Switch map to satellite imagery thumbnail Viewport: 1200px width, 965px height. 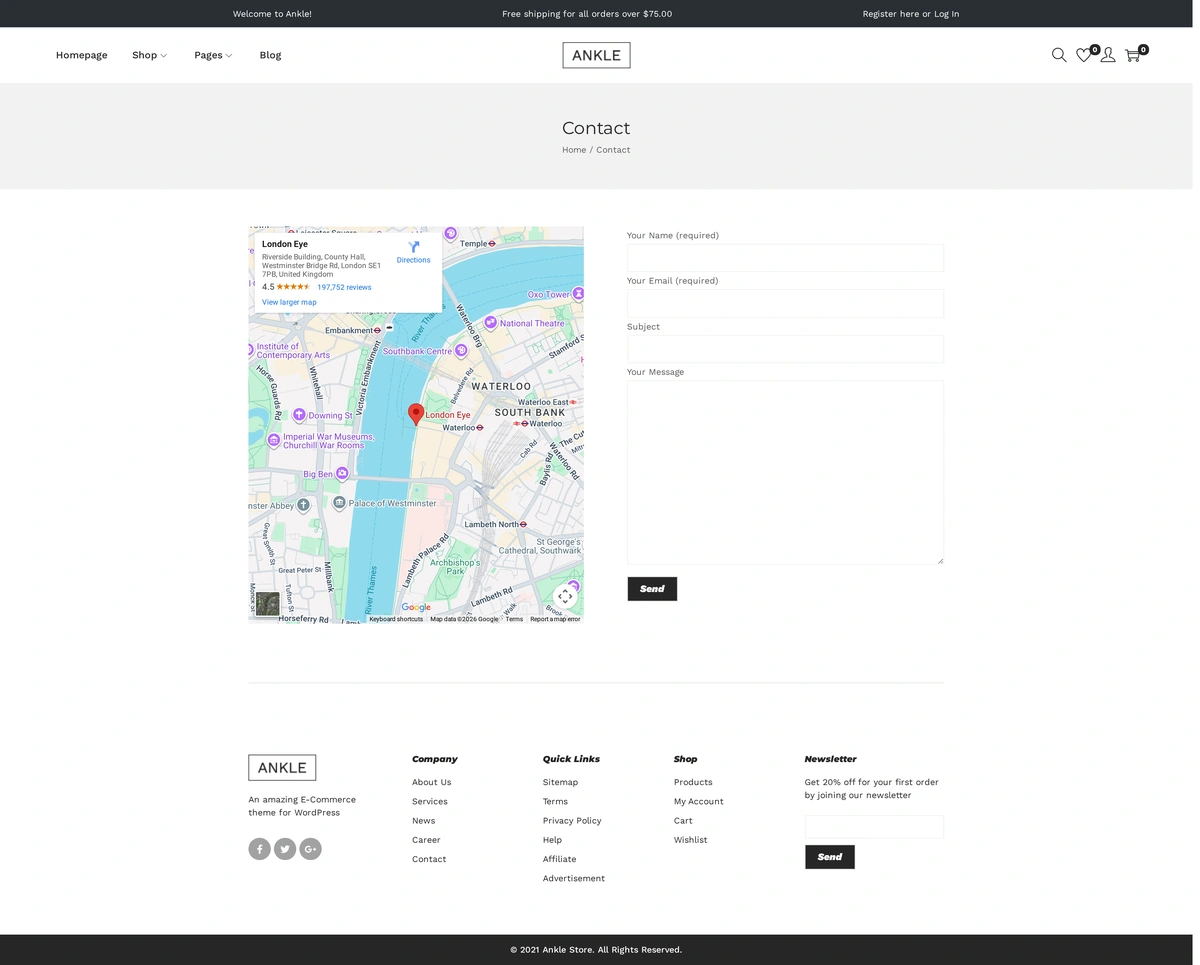coord(267,603)
